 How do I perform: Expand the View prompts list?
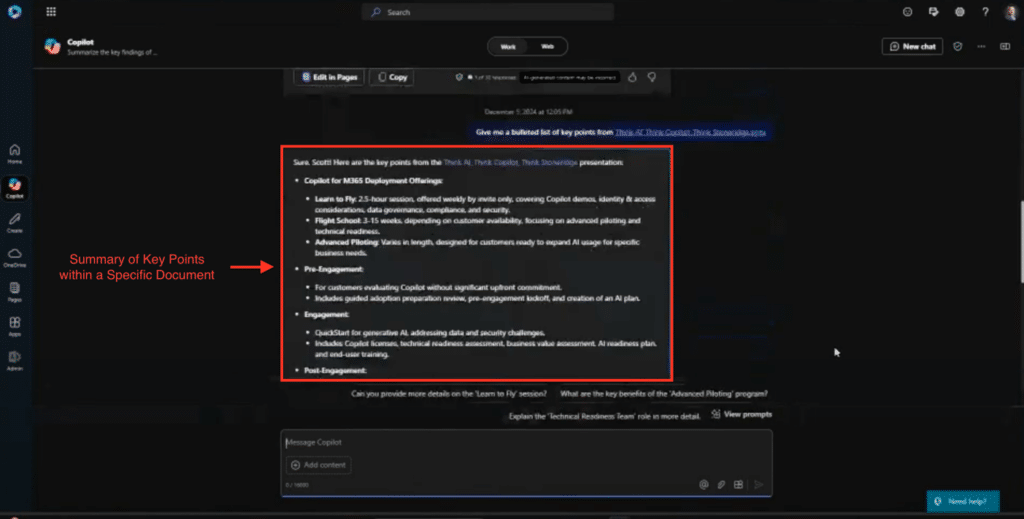(741, 414)
